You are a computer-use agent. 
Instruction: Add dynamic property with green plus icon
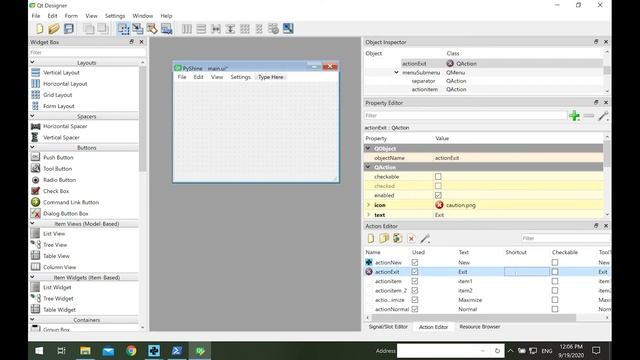pos(574,116)
